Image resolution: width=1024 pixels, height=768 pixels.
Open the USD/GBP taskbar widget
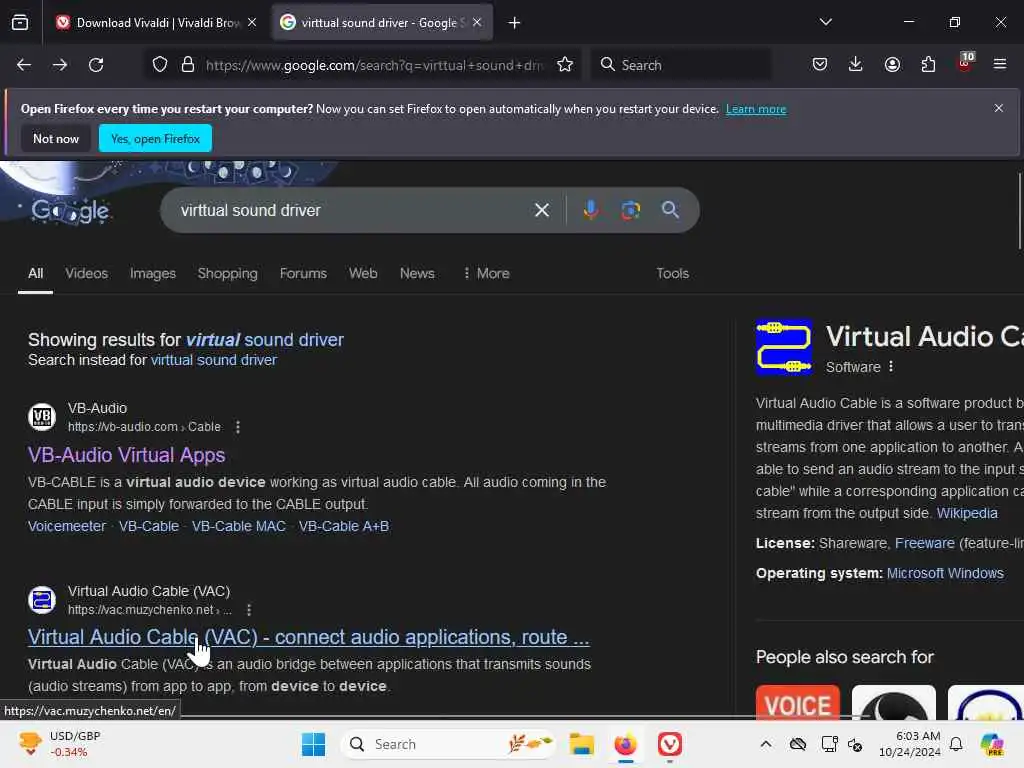click(x=59, y=744)
